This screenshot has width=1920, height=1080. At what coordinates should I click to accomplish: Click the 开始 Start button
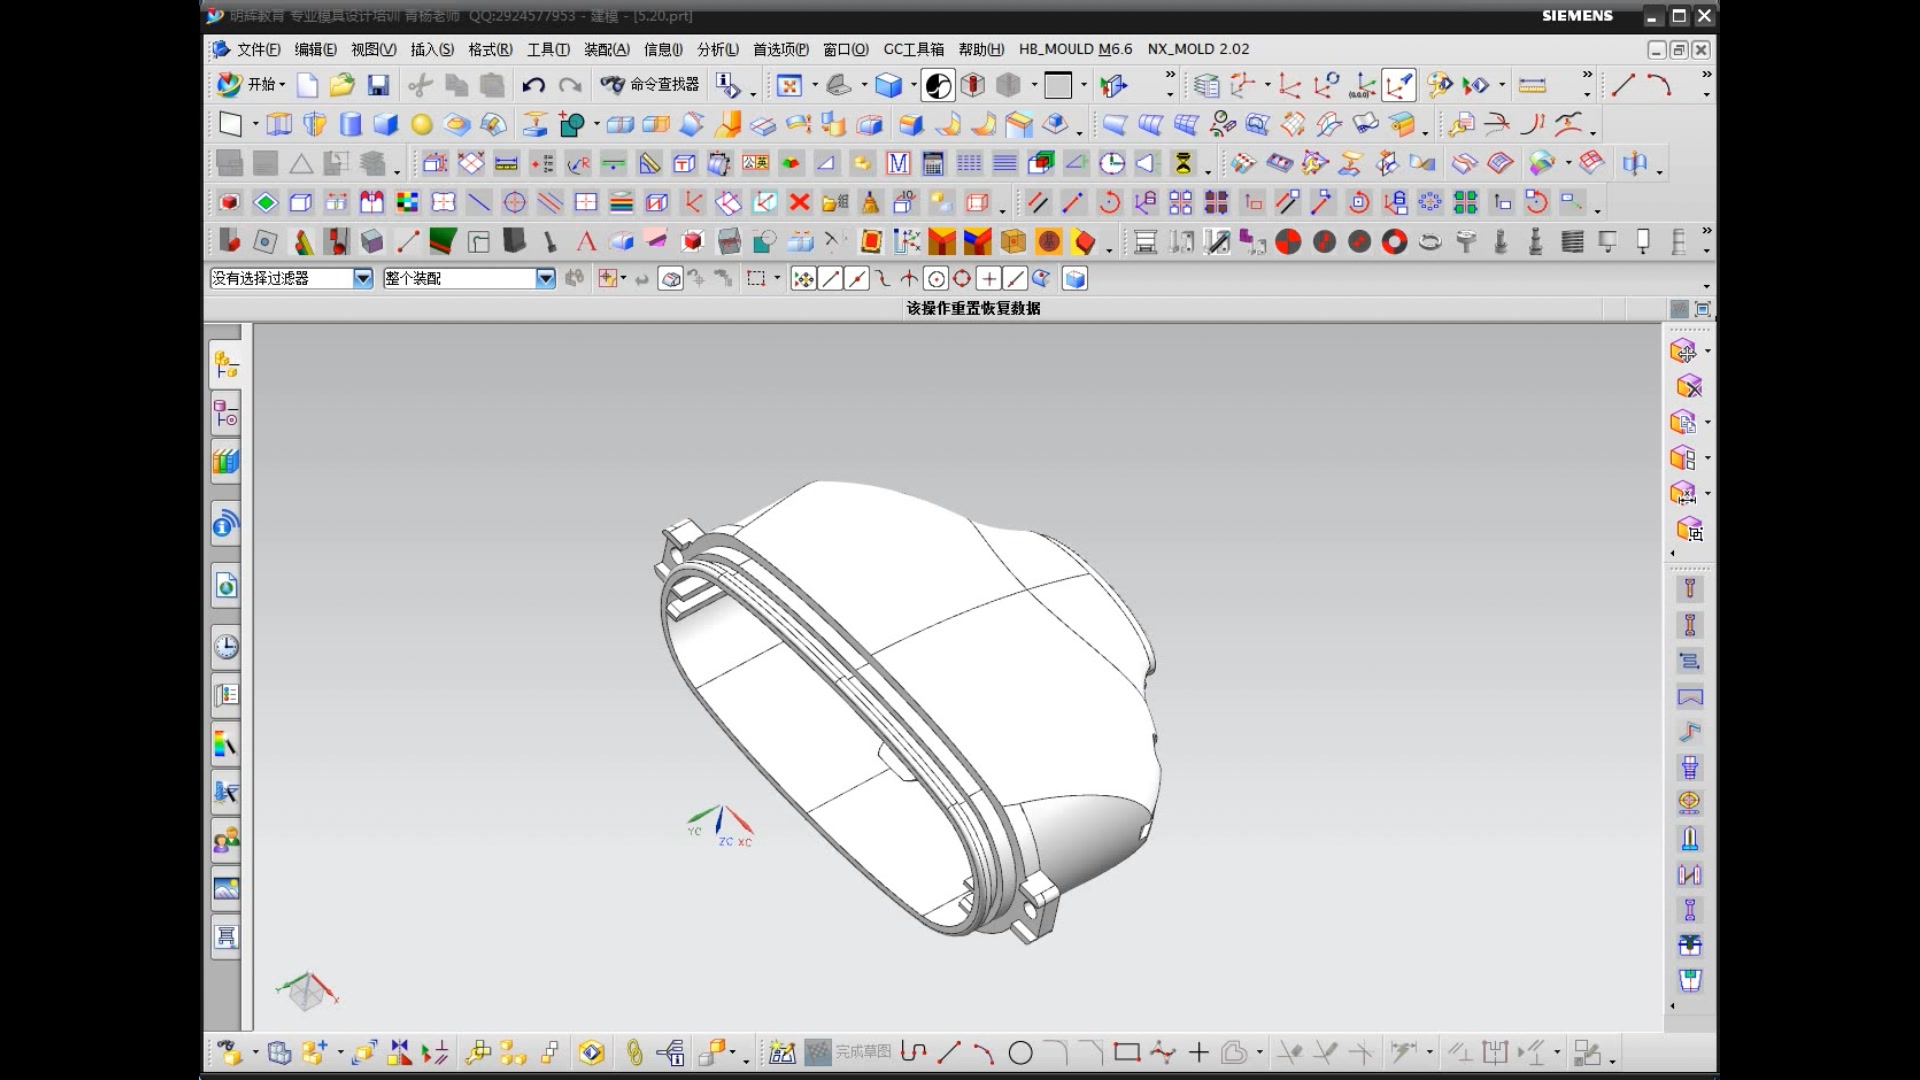[x=250, y=85]
